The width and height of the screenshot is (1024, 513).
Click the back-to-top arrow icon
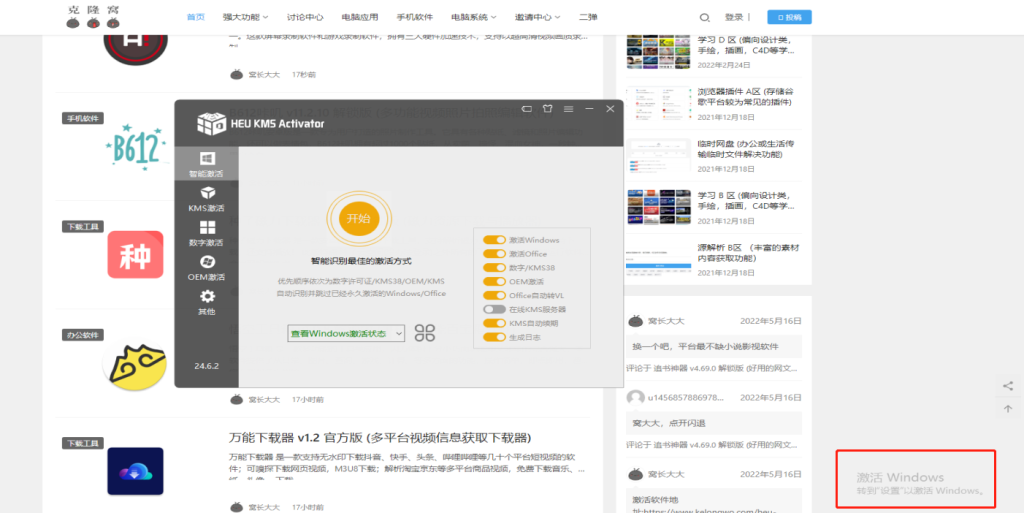tap(1008, 409)
